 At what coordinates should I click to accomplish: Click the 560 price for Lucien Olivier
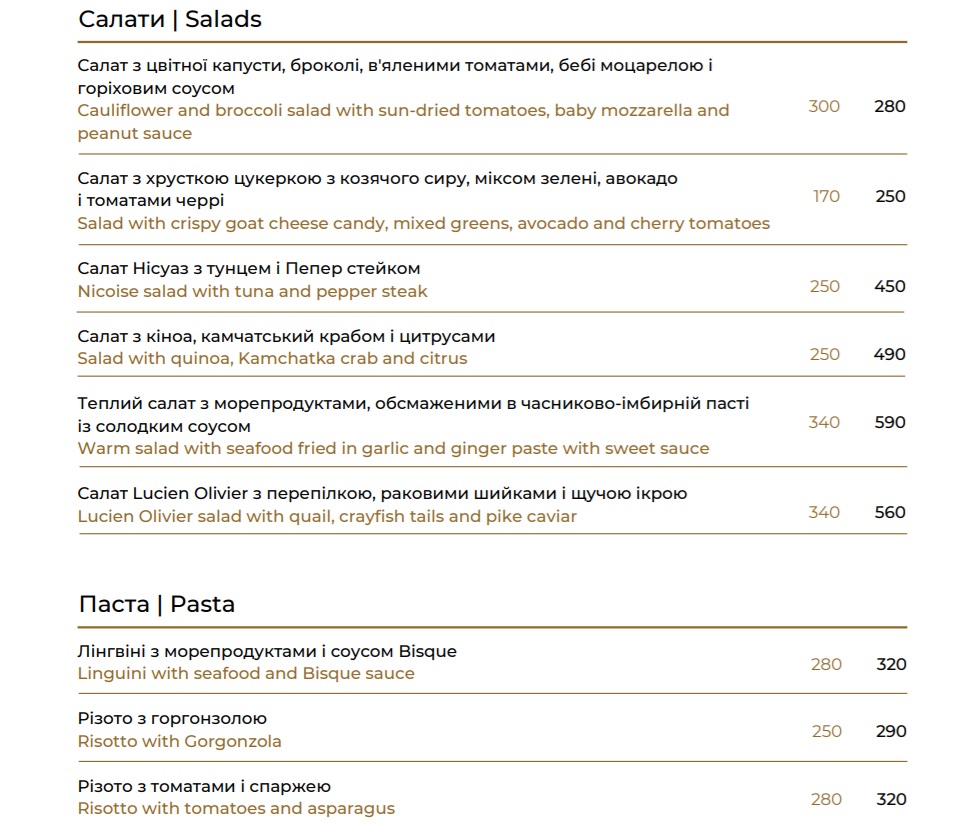coord(890,512)
